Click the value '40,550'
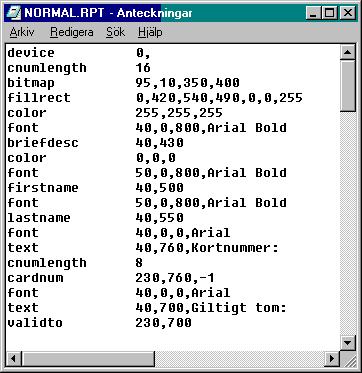Image resolution: width=362 pixels, height=373 pixels. coord(159,218)
